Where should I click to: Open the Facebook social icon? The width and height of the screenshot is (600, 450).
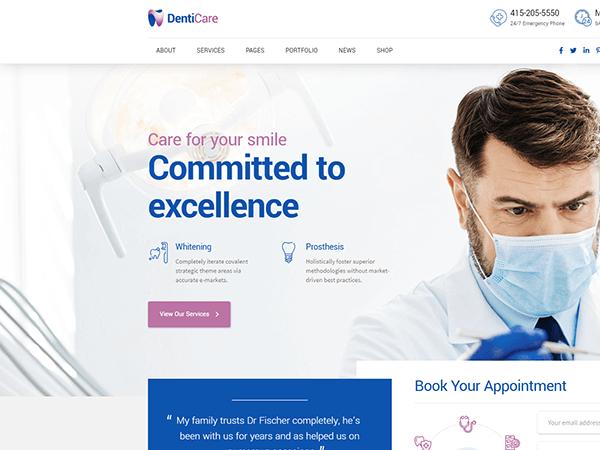(x=561, y=51)
